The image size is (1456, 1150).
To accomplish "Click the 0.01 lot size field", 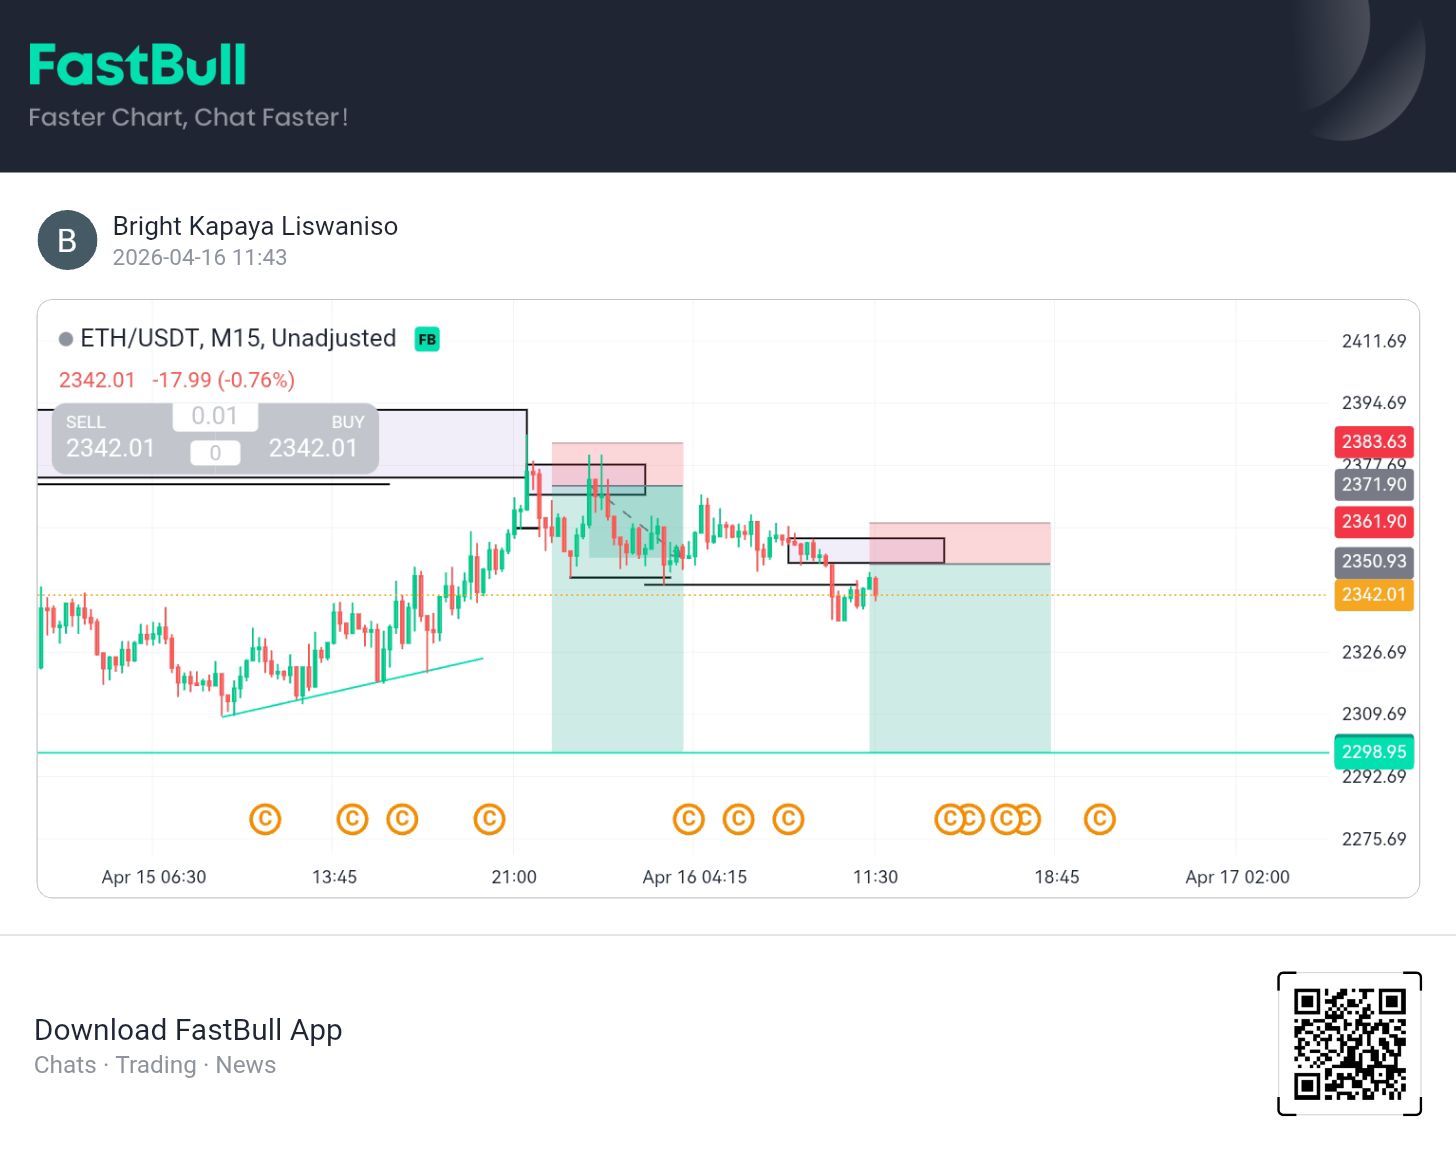I will click(x=215, y=416).
